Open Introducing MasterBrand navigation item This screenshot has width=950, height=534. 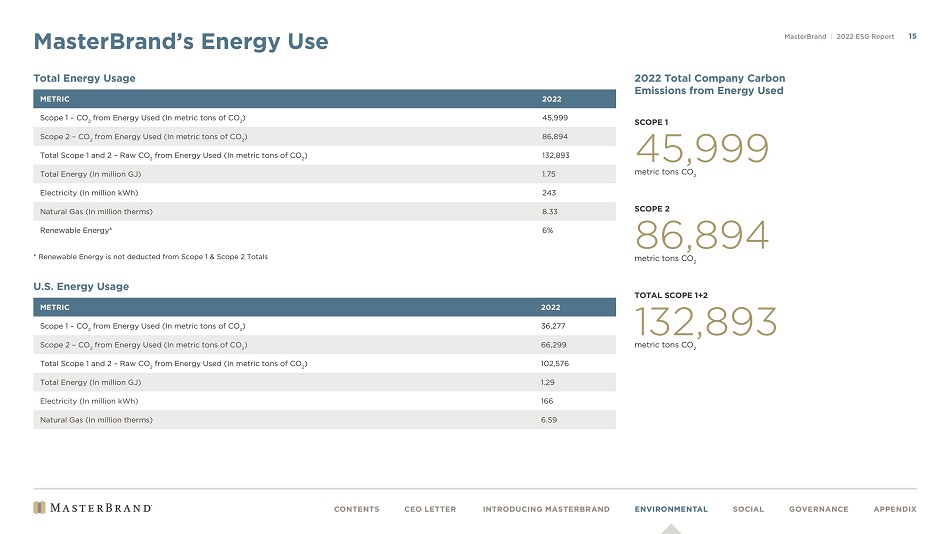click(x=545, y=509)
